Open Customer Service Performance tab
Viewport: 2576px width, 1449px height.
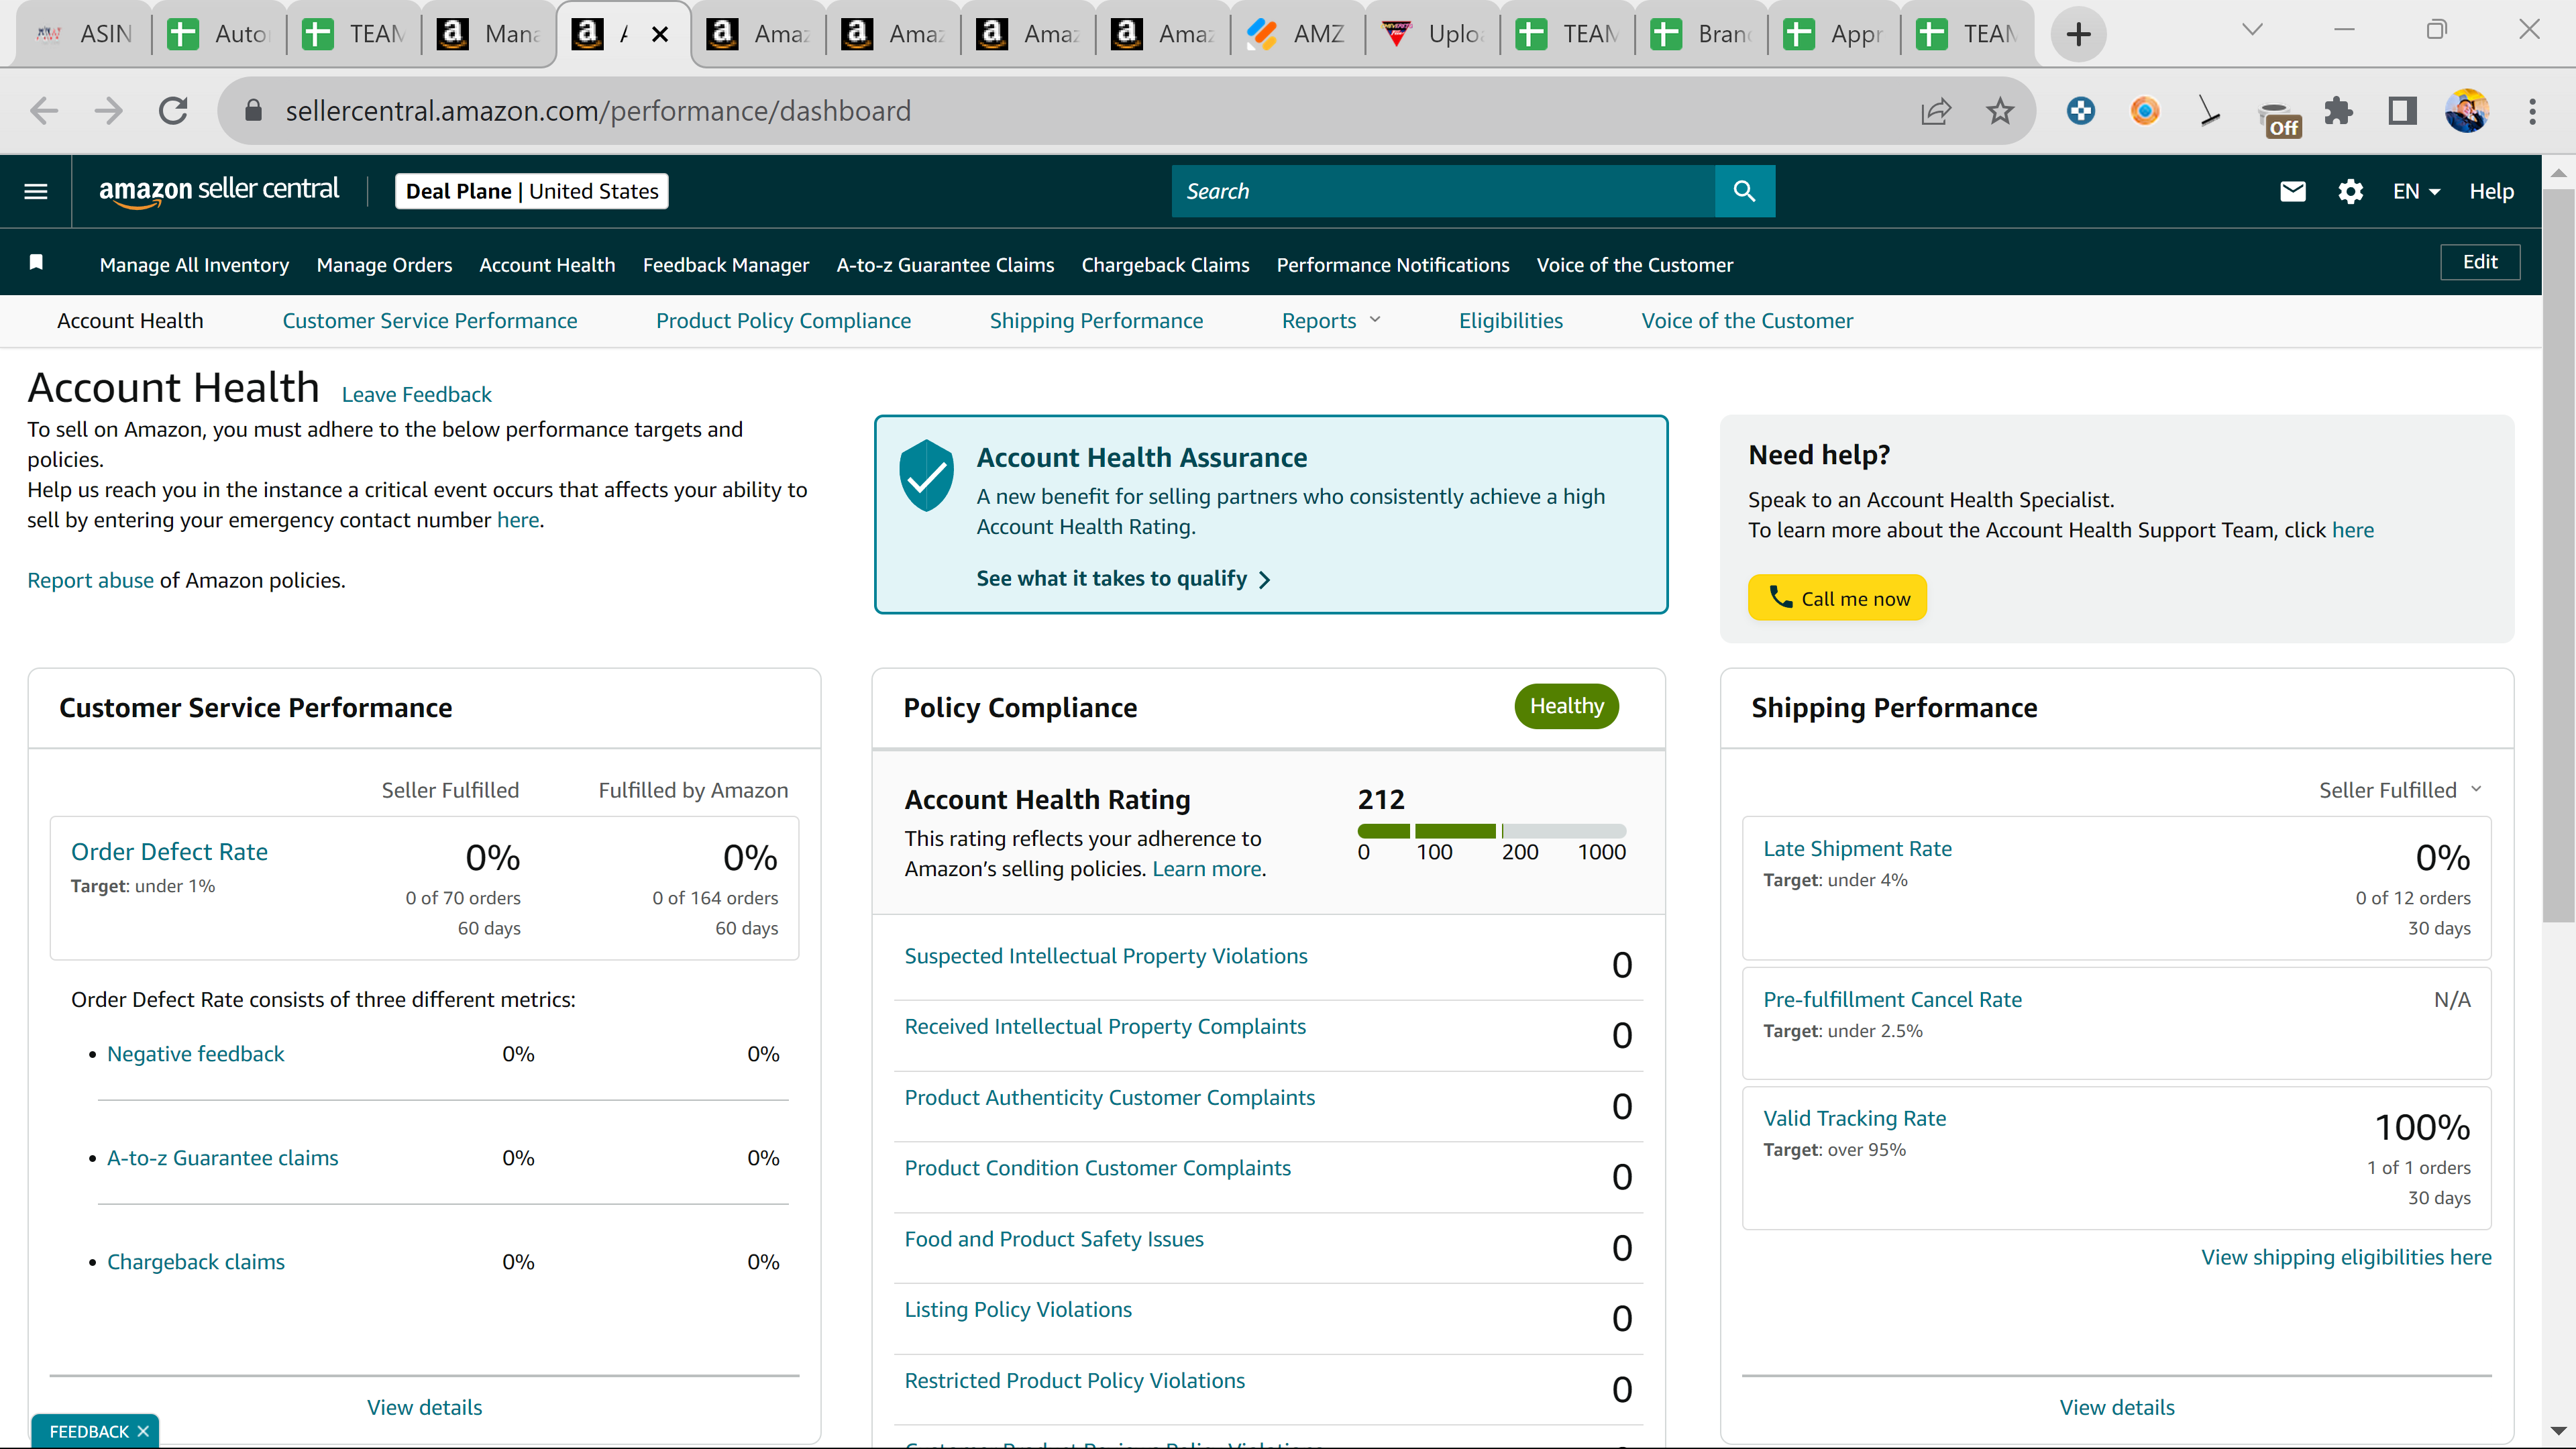point(429,321)
